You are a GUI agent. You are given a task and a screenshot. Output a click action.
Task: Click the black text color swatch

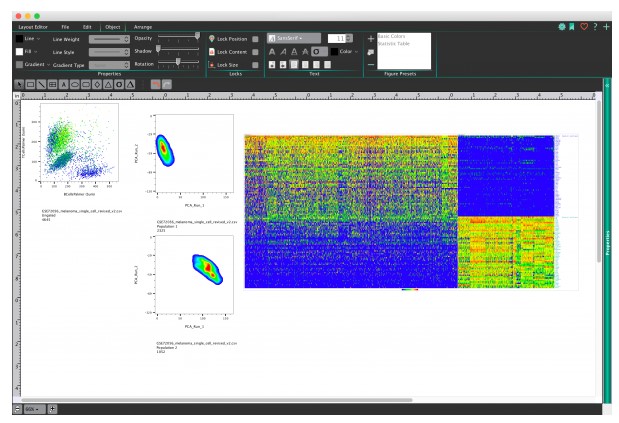[x=334, y=52]
